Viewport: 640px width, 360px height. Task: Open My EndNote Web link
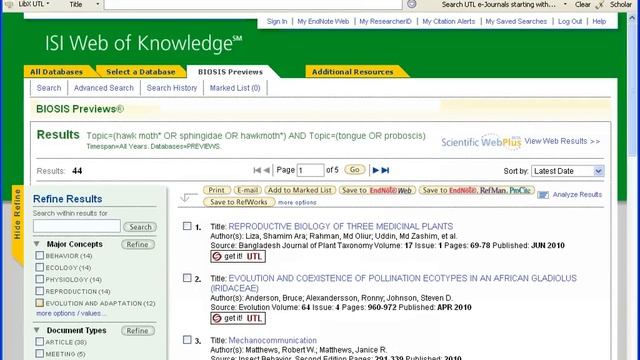tap(323, 21)
